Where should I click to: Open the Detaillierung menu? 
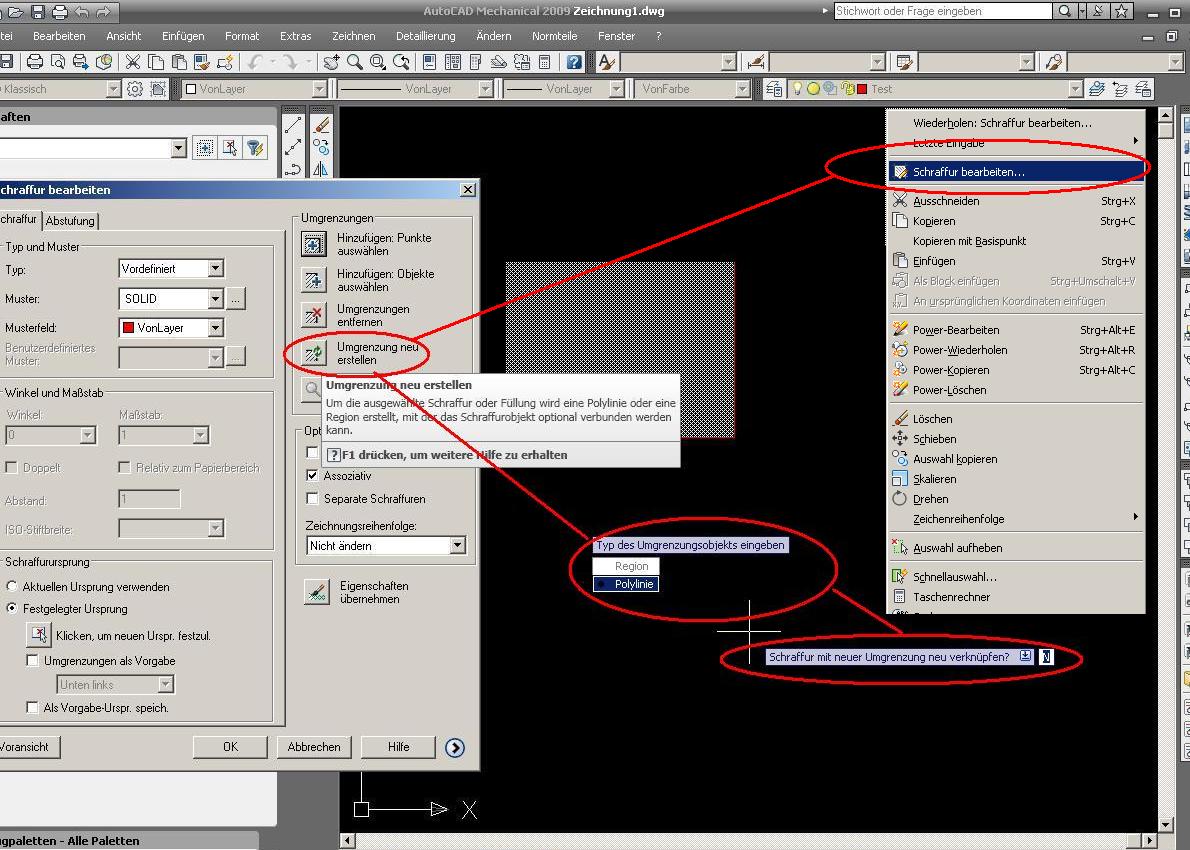(425, 36)
